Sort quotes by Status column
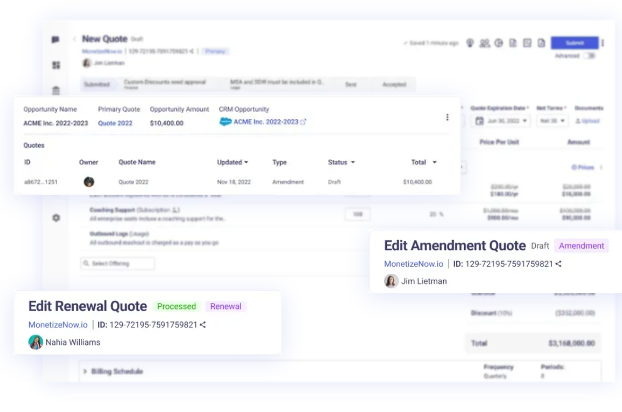Image resolution: width=622 pixels, height=412 pixels. coord(342,162)
